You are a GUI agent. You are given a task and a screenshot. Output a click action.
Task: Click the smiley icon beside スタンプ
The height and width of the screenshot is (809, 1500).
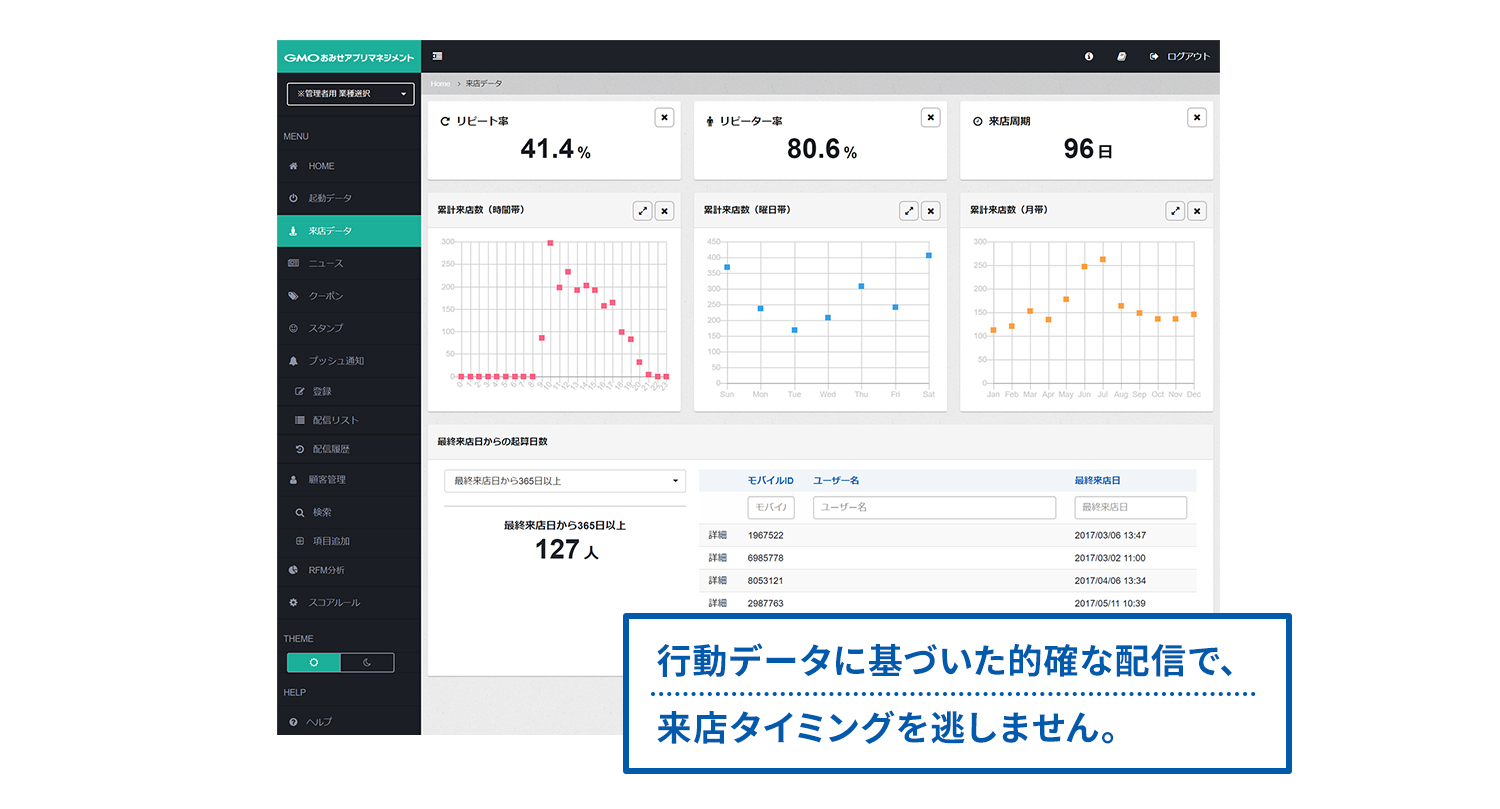[x=293, y=328]
